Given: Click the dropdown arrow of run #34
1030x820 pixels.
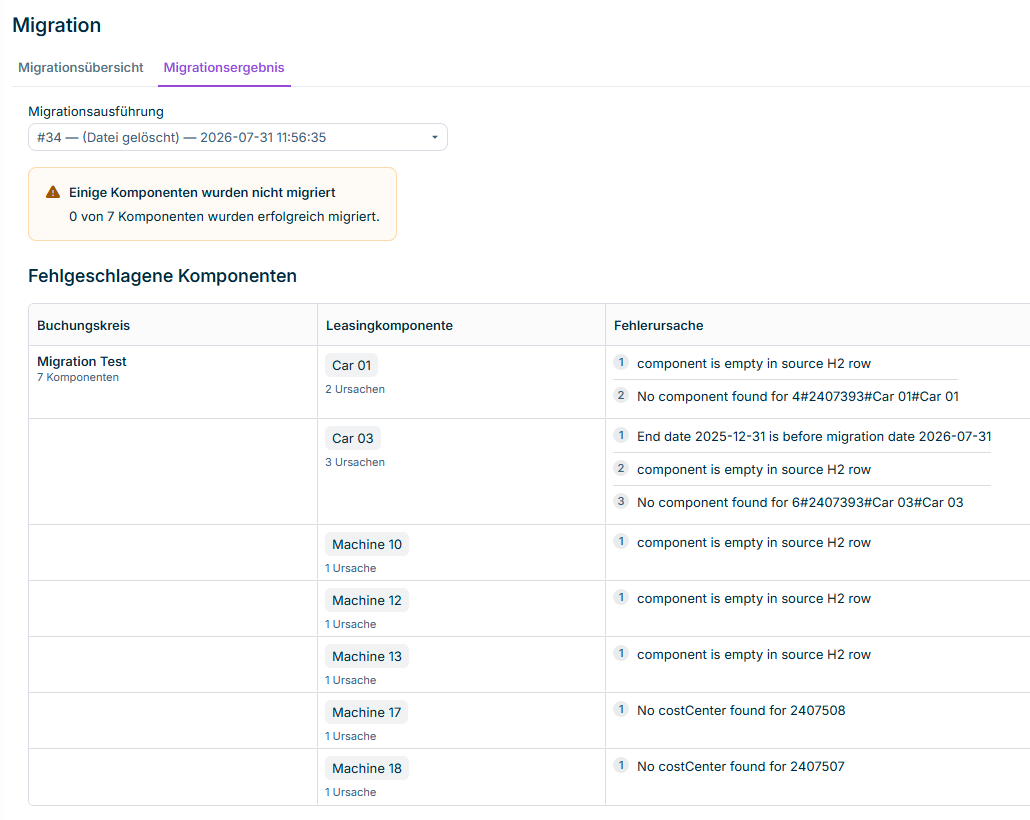Looking at the screenshot, I should [x=434, y=137].
